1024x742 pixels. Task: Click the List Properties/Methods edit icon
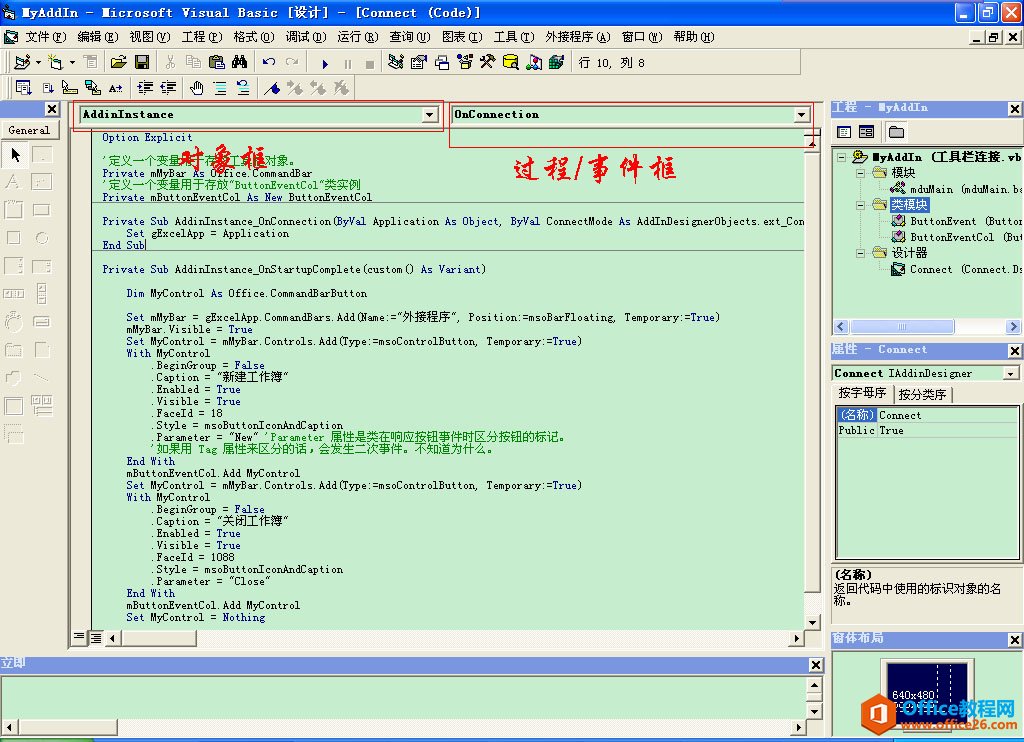point(24,88)
